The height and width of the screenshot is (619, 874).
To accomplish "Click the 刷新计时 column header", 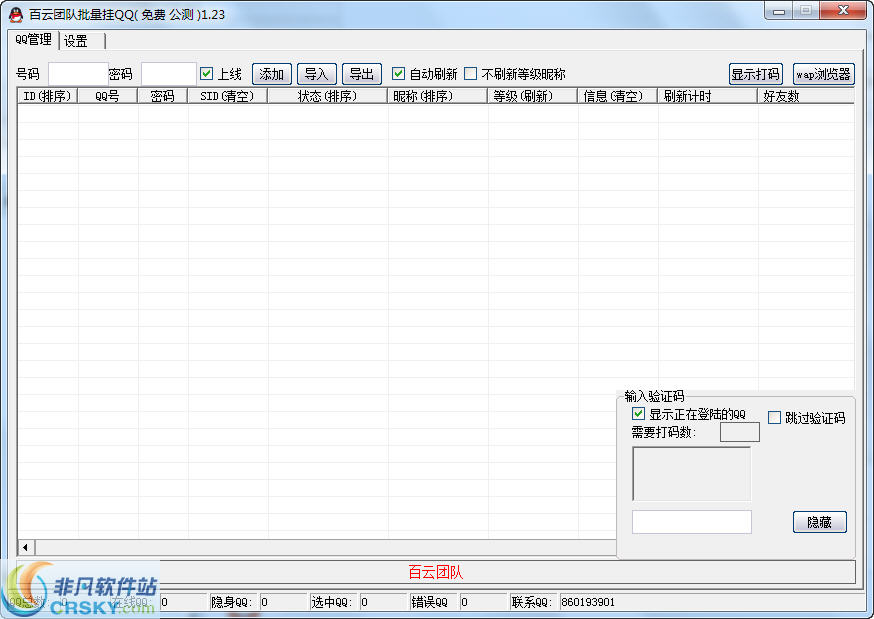I will (x=708, y=96).
